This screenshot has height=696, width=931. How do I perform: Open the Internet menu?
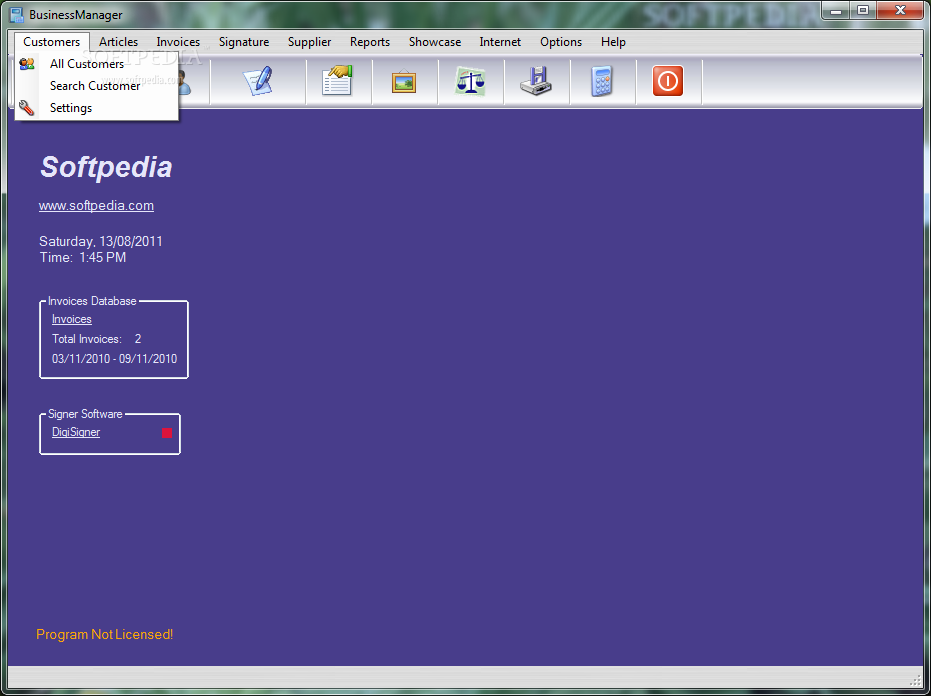pyautogui.click(x=500, y=42)
